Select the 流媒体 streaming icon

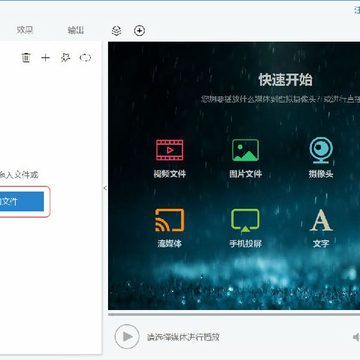[169, 220]
